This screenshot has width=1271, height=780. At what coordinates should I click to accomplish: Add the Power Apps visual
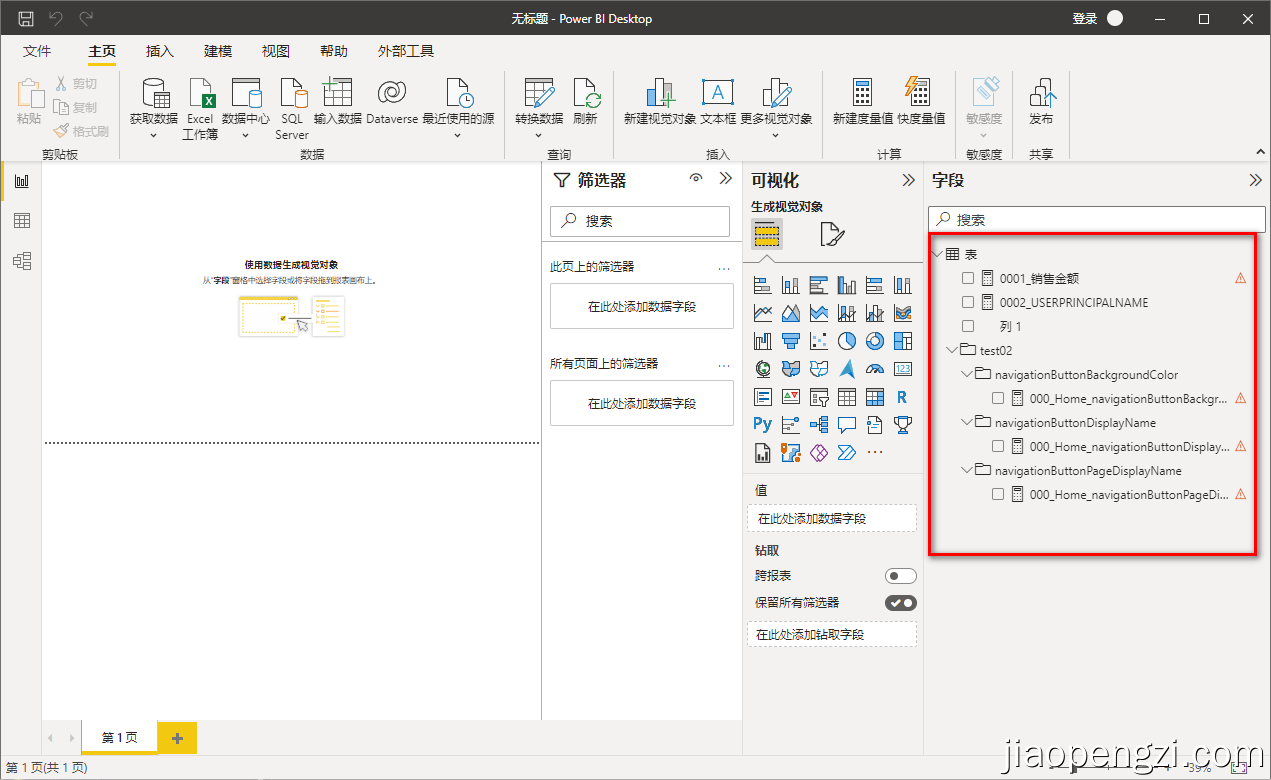pos(818,453)
